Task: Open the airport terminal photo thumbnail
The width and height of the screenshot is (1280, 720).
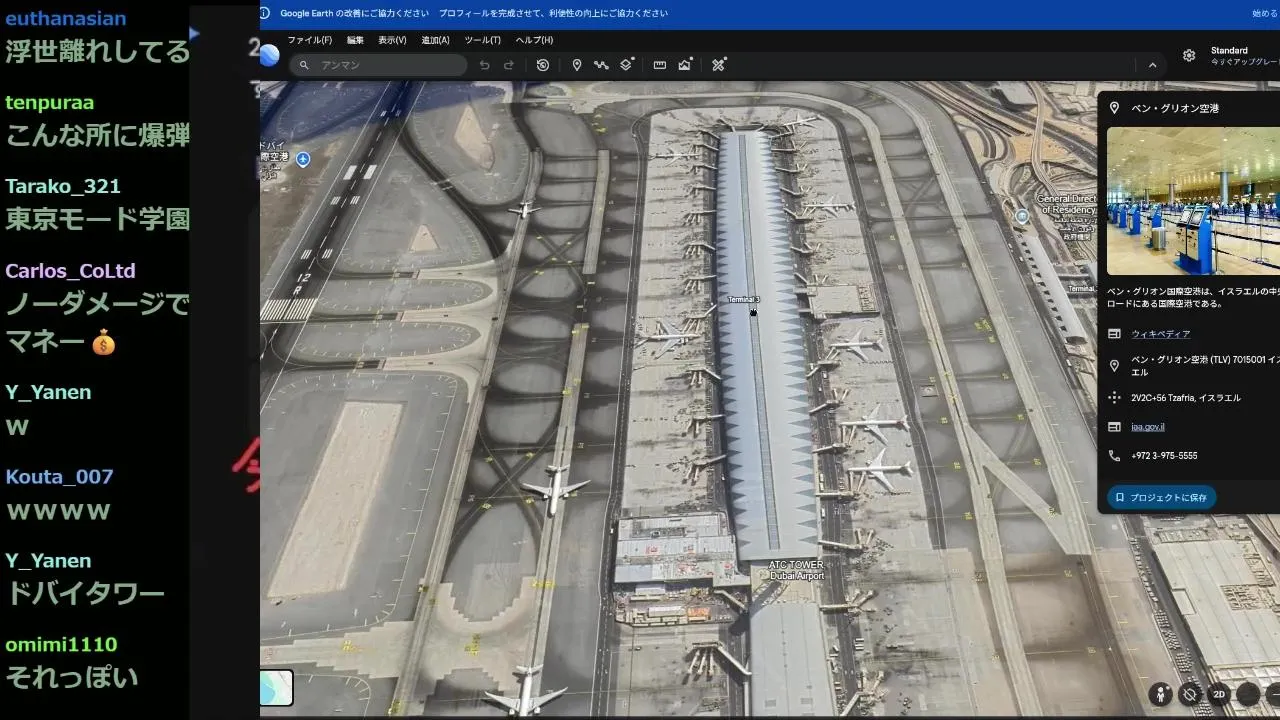Action: (x=1193, y=200)
